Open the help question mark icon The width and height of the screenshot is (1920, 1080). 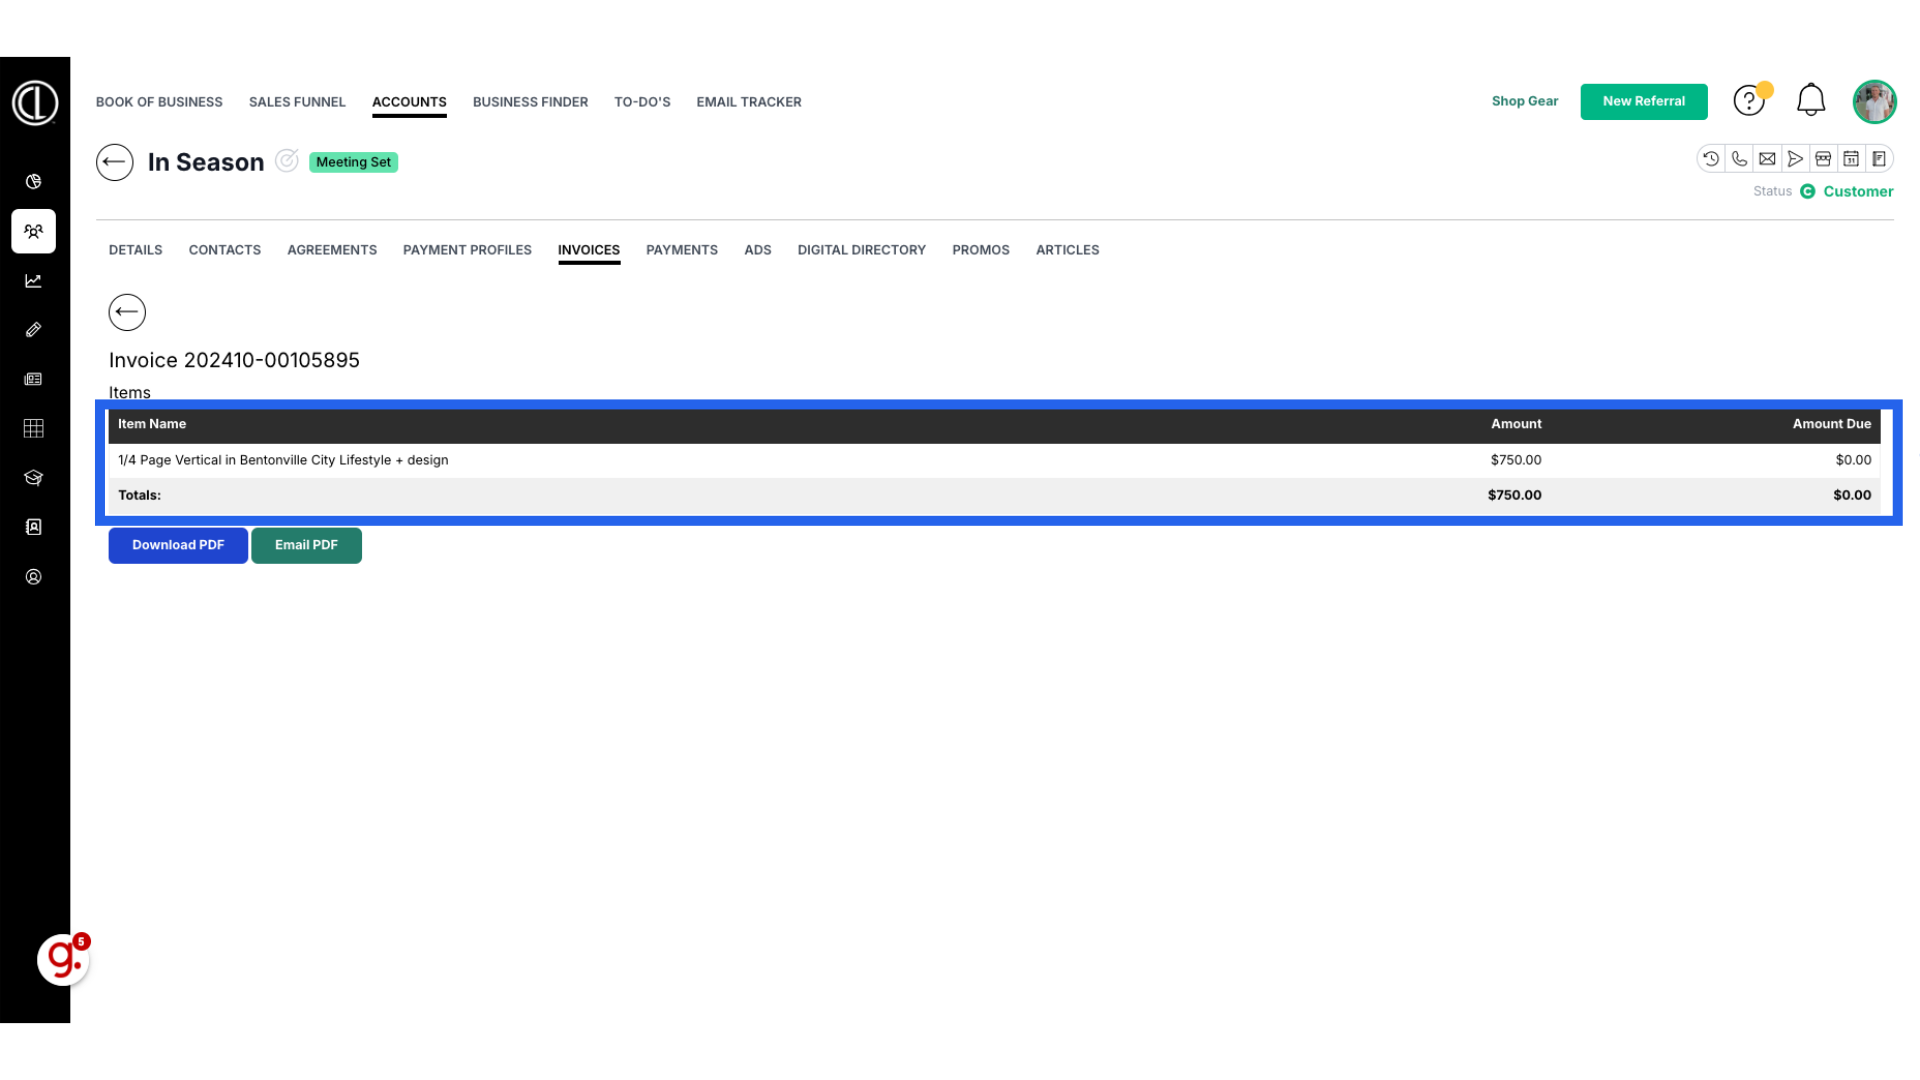pyautogui.click(x=1749, y=101)
